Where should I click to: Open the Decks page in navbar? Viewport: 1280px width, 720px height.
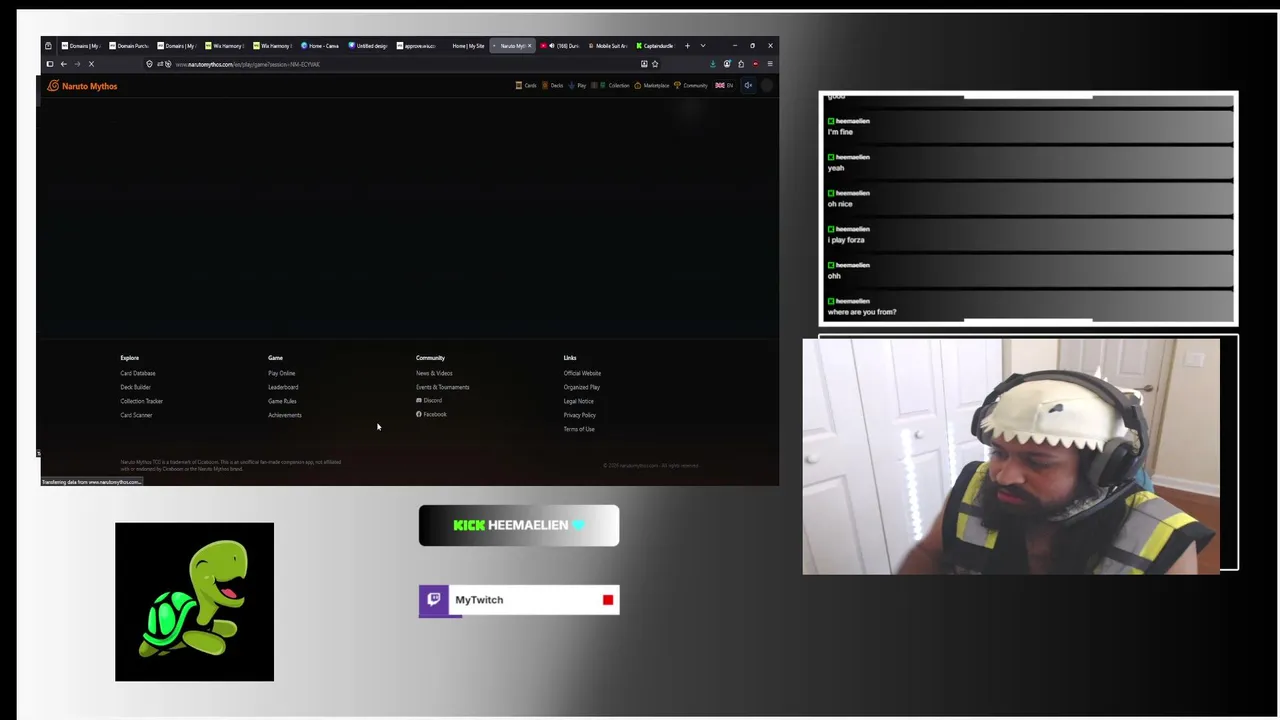pyautogui.click(x=553, y=86)
